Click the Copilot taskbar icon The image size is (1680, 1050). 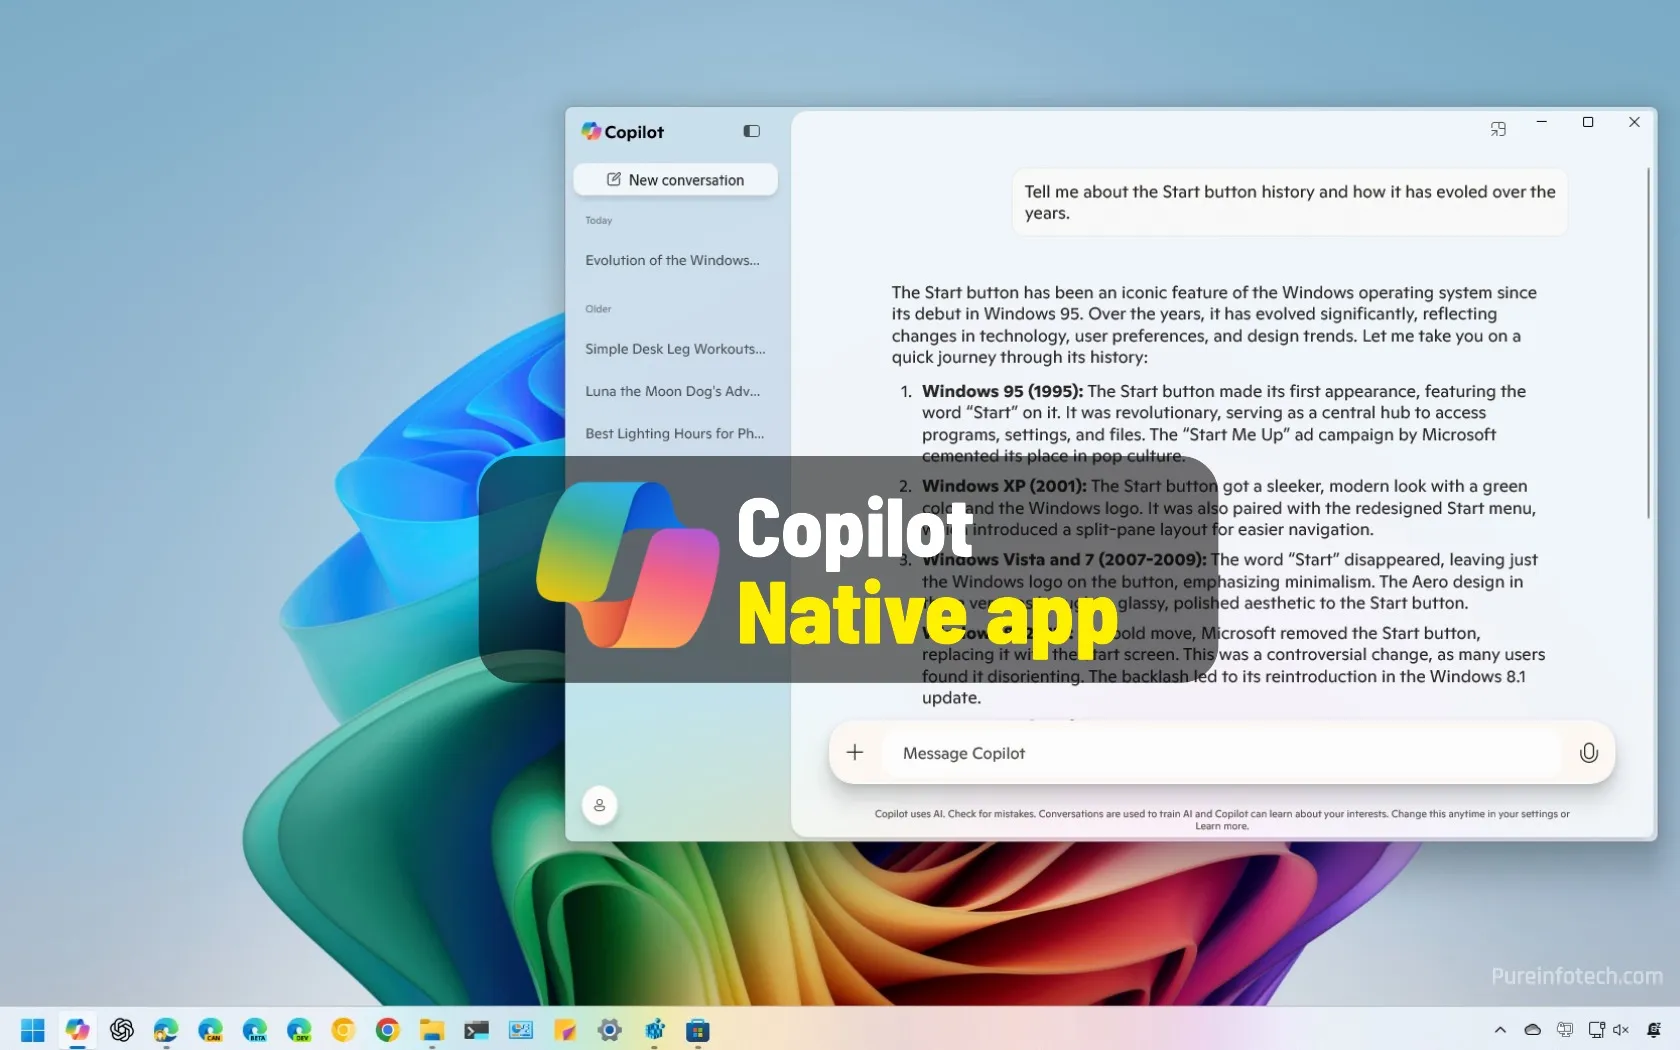77,1030
